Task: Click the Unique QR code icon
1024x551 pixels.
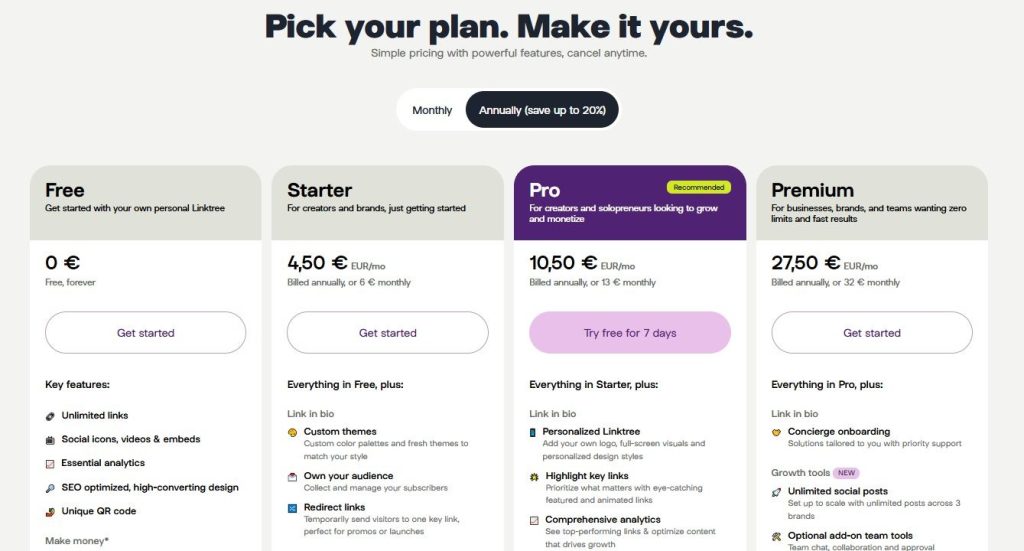Action: point(50,511)
